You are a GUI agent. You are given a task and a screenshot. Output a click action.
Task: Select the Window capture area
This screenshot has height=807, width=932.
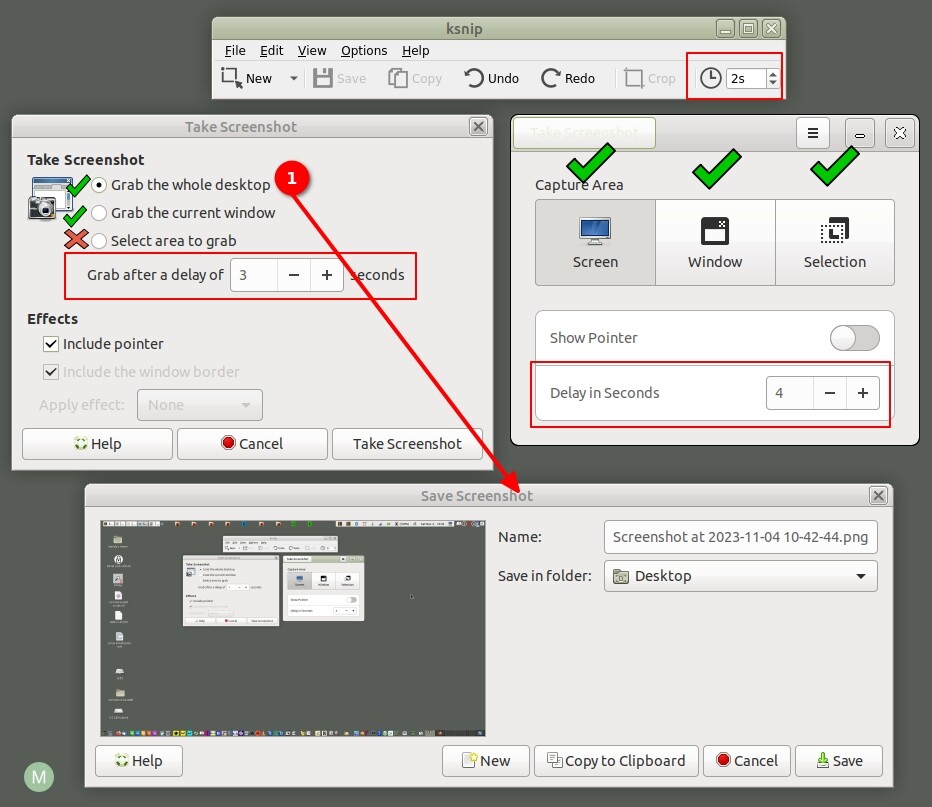(x=715, y=242)
